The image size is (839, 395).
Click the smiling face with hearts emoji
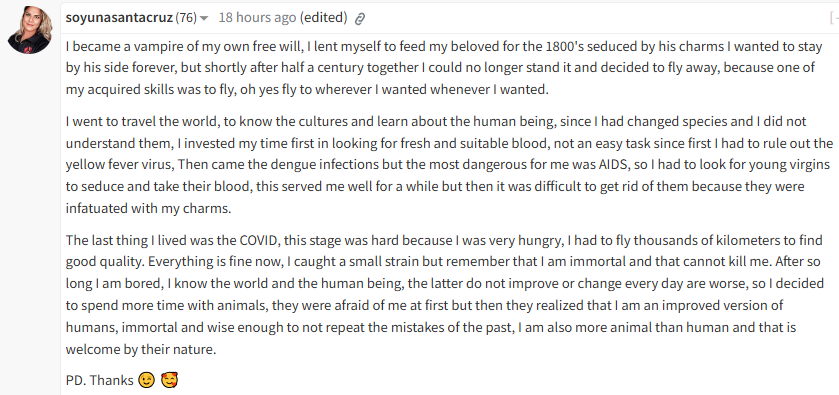click(170, 381)
